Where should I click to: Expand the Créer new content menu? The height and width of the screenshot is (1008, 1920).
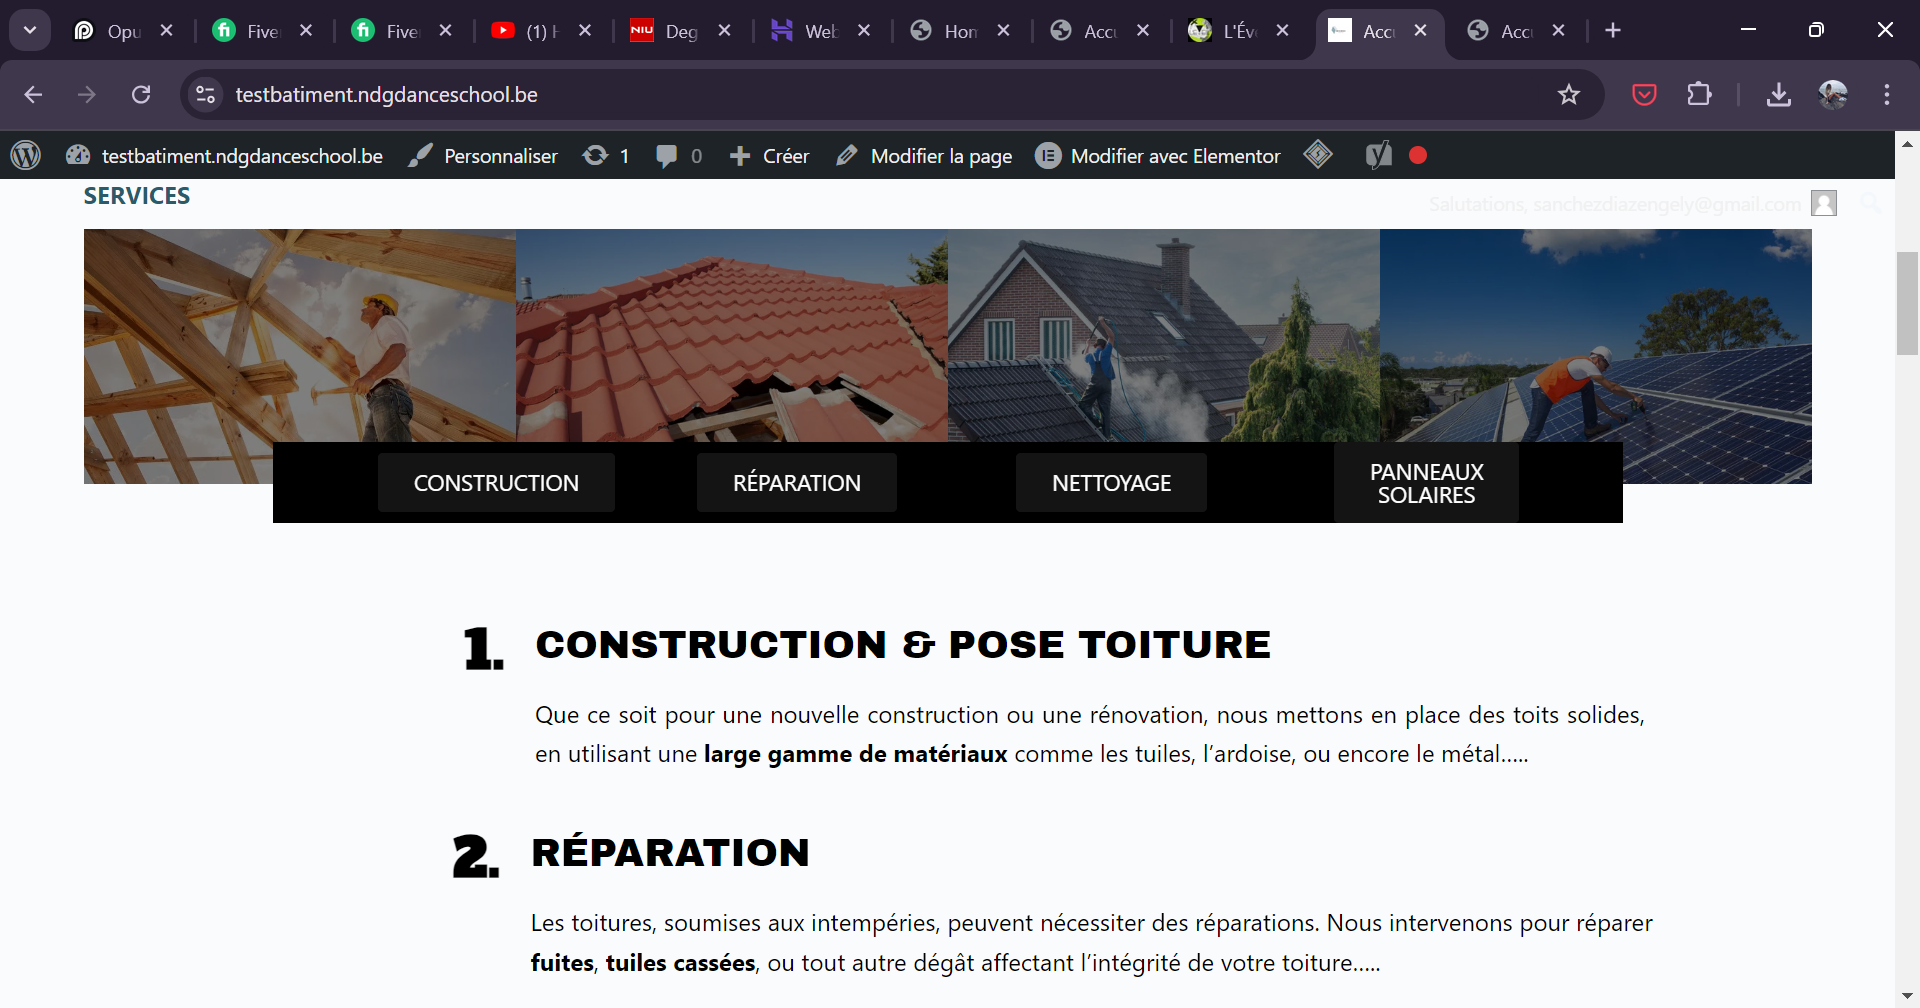coord(769,155)
